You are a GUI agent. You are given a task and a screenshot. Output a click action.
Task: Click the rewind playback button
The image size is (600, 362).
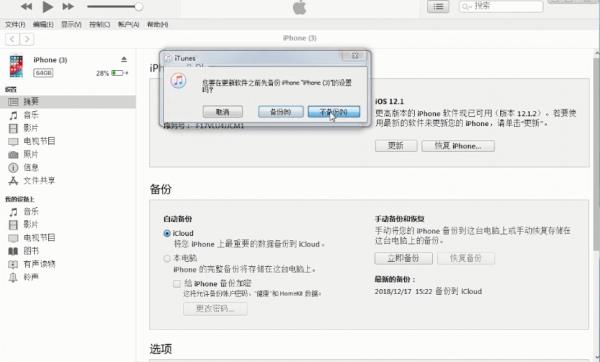tap(26, 6)
